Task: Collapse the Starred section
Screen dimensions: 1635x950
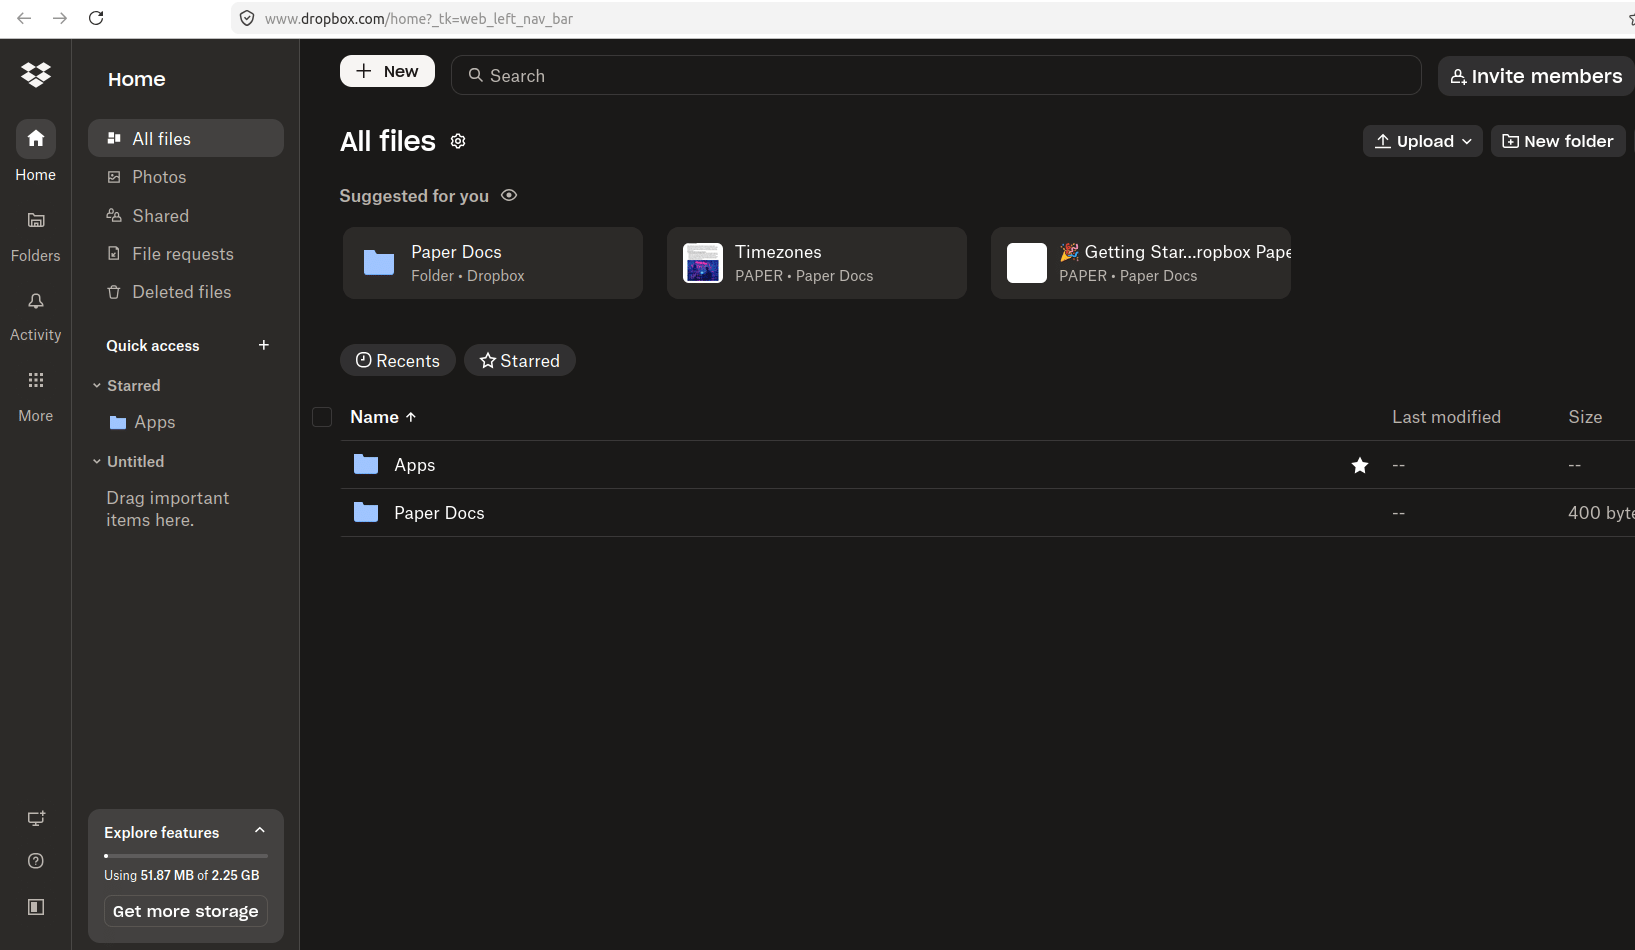Action: 97,385
